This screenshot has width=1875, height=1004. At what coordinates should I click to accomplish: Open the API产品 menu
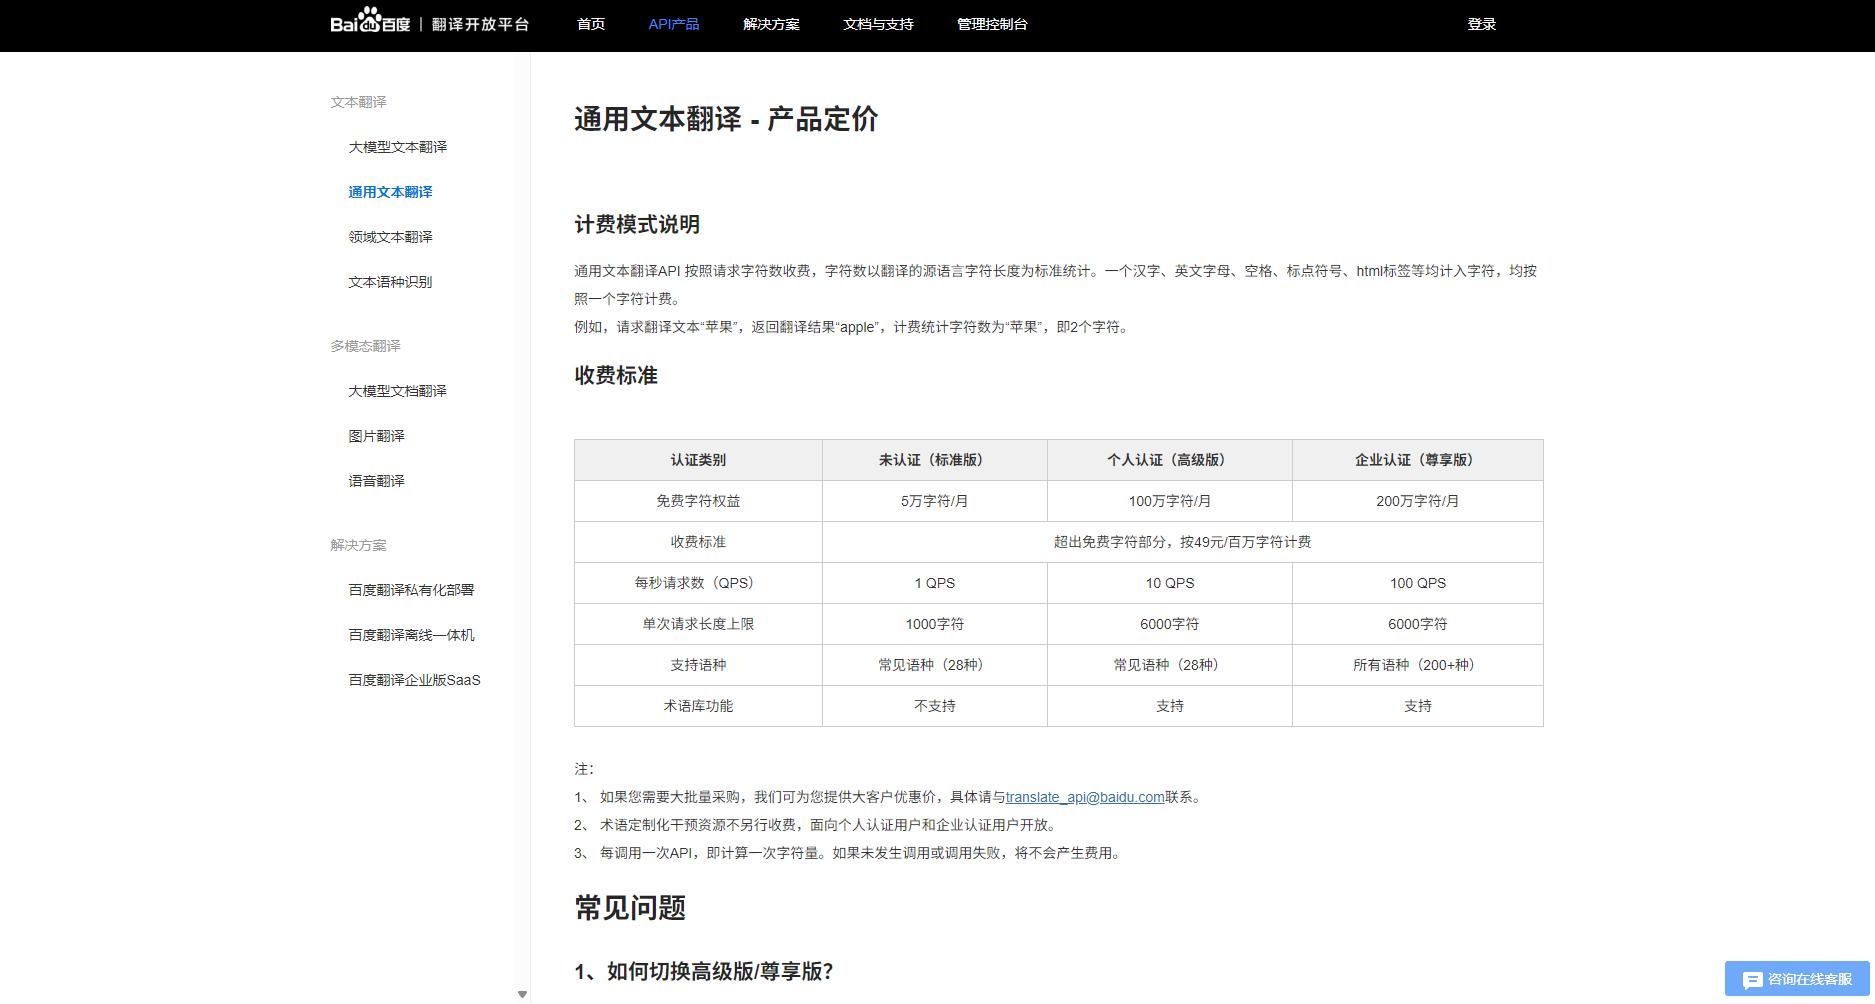(x=674, y=23)
